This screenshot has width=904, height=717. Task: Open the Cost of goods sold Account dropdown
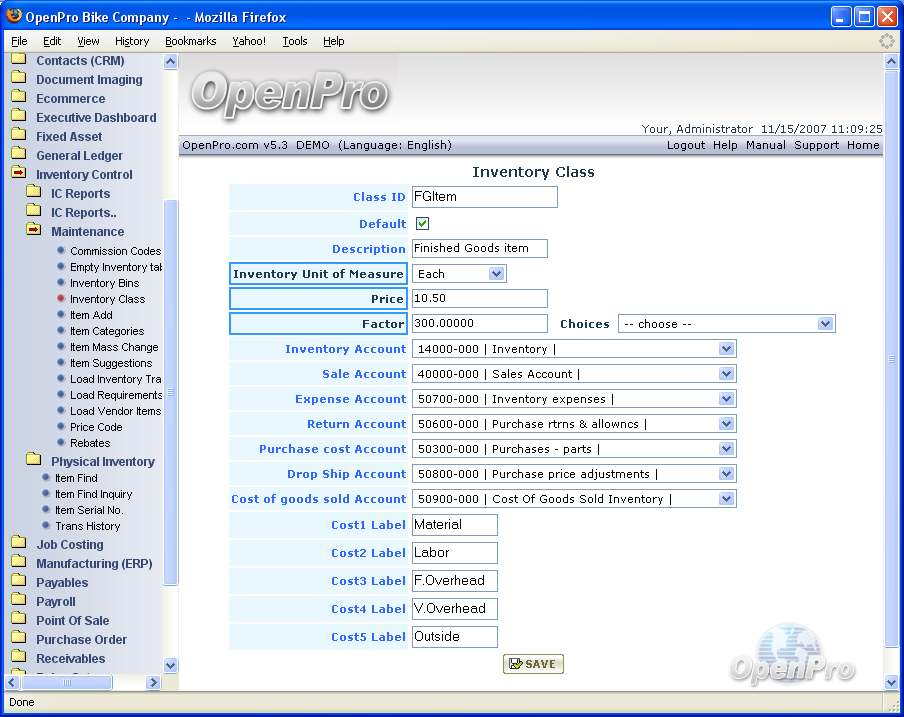(726, 499)
